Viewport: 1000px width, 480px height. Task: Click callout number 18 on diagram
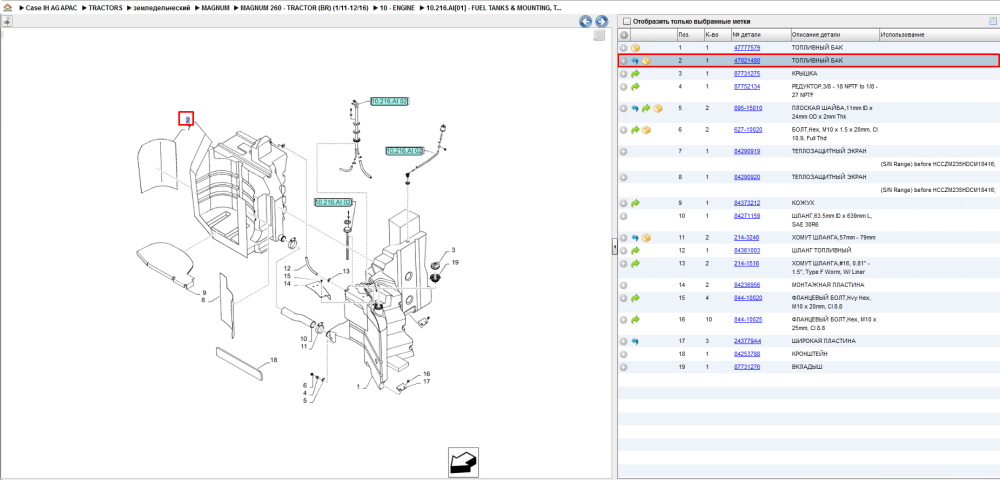[x=274, y=360]
